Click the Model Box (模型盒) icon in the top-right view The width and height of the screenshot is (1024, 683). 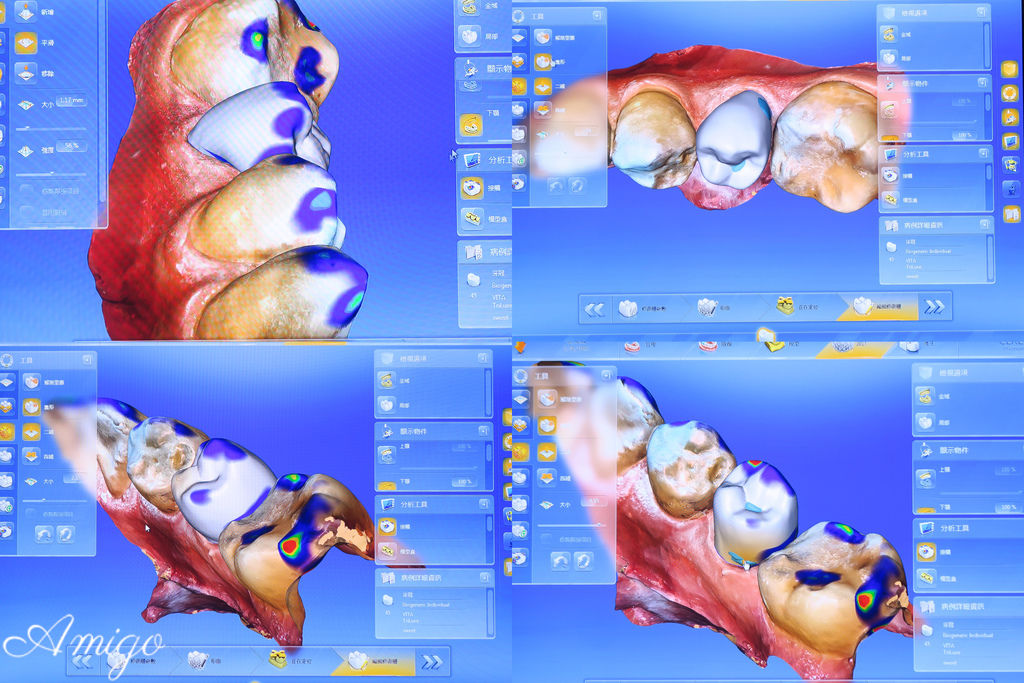click(890, 199)
